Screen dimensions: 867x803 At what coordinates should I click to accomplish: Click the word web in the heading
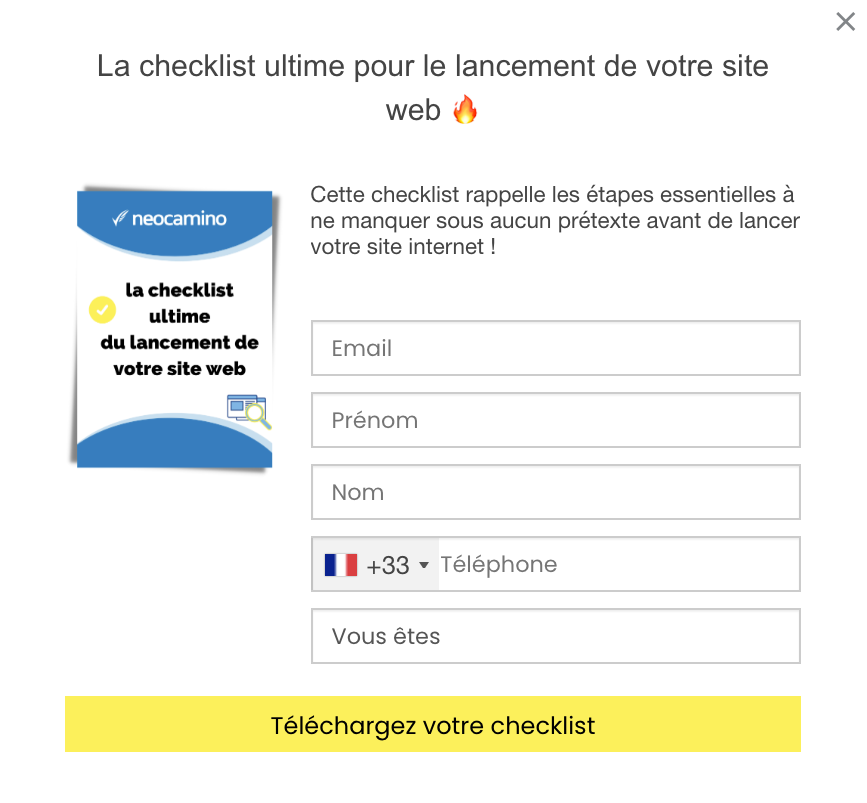point(413,110)
